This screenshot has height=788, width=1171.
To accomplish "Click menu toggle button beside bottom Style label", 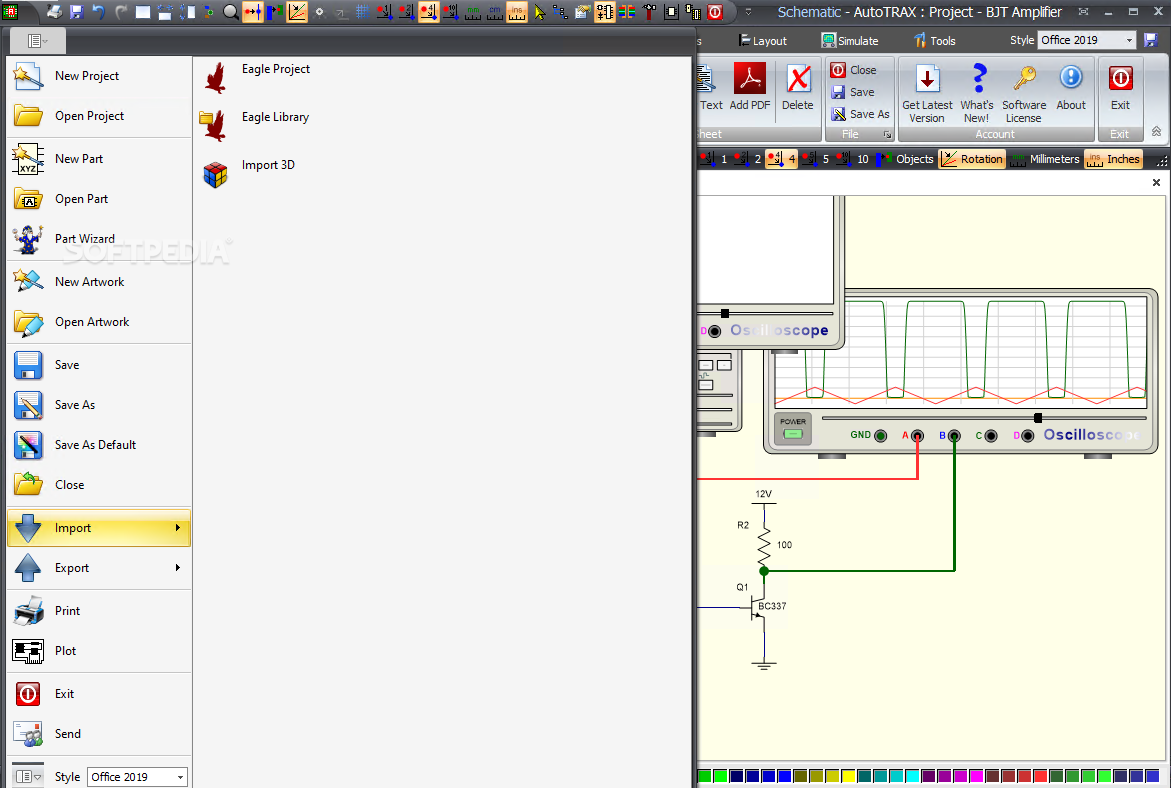I will [x=28, y=777].
